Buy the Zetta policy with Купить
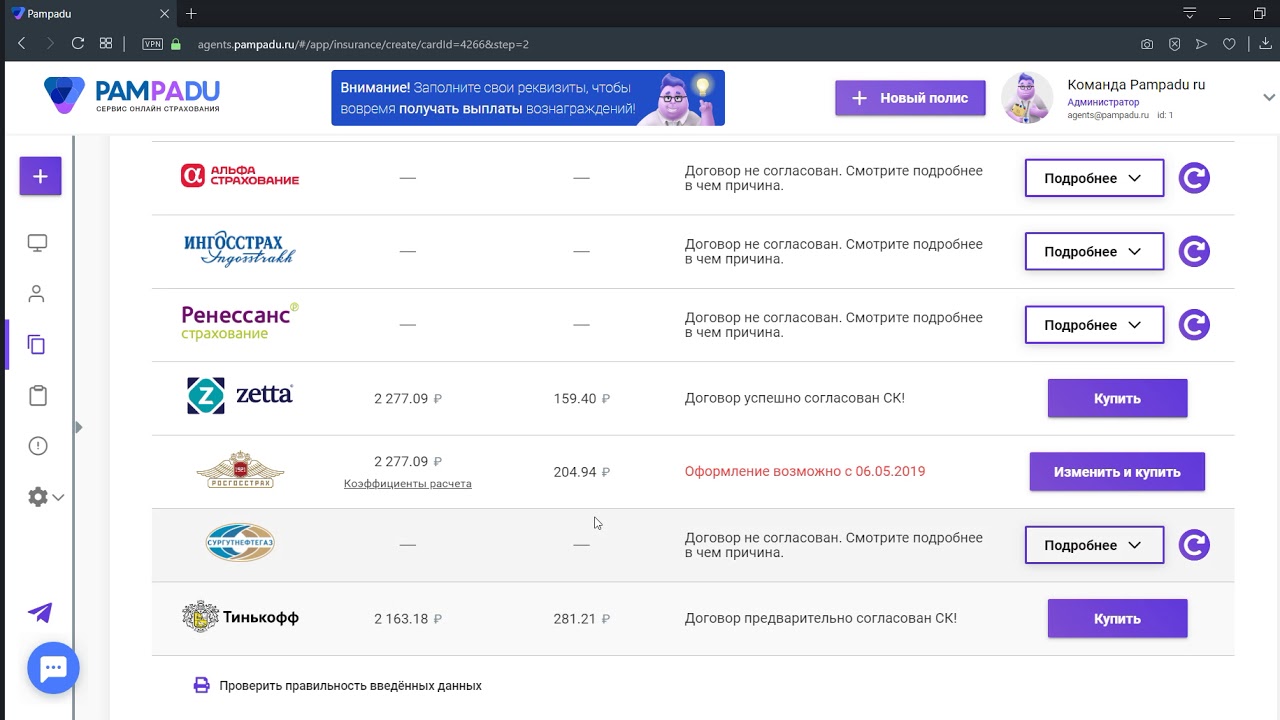1280x720 pixels. tap(1117, 398)
